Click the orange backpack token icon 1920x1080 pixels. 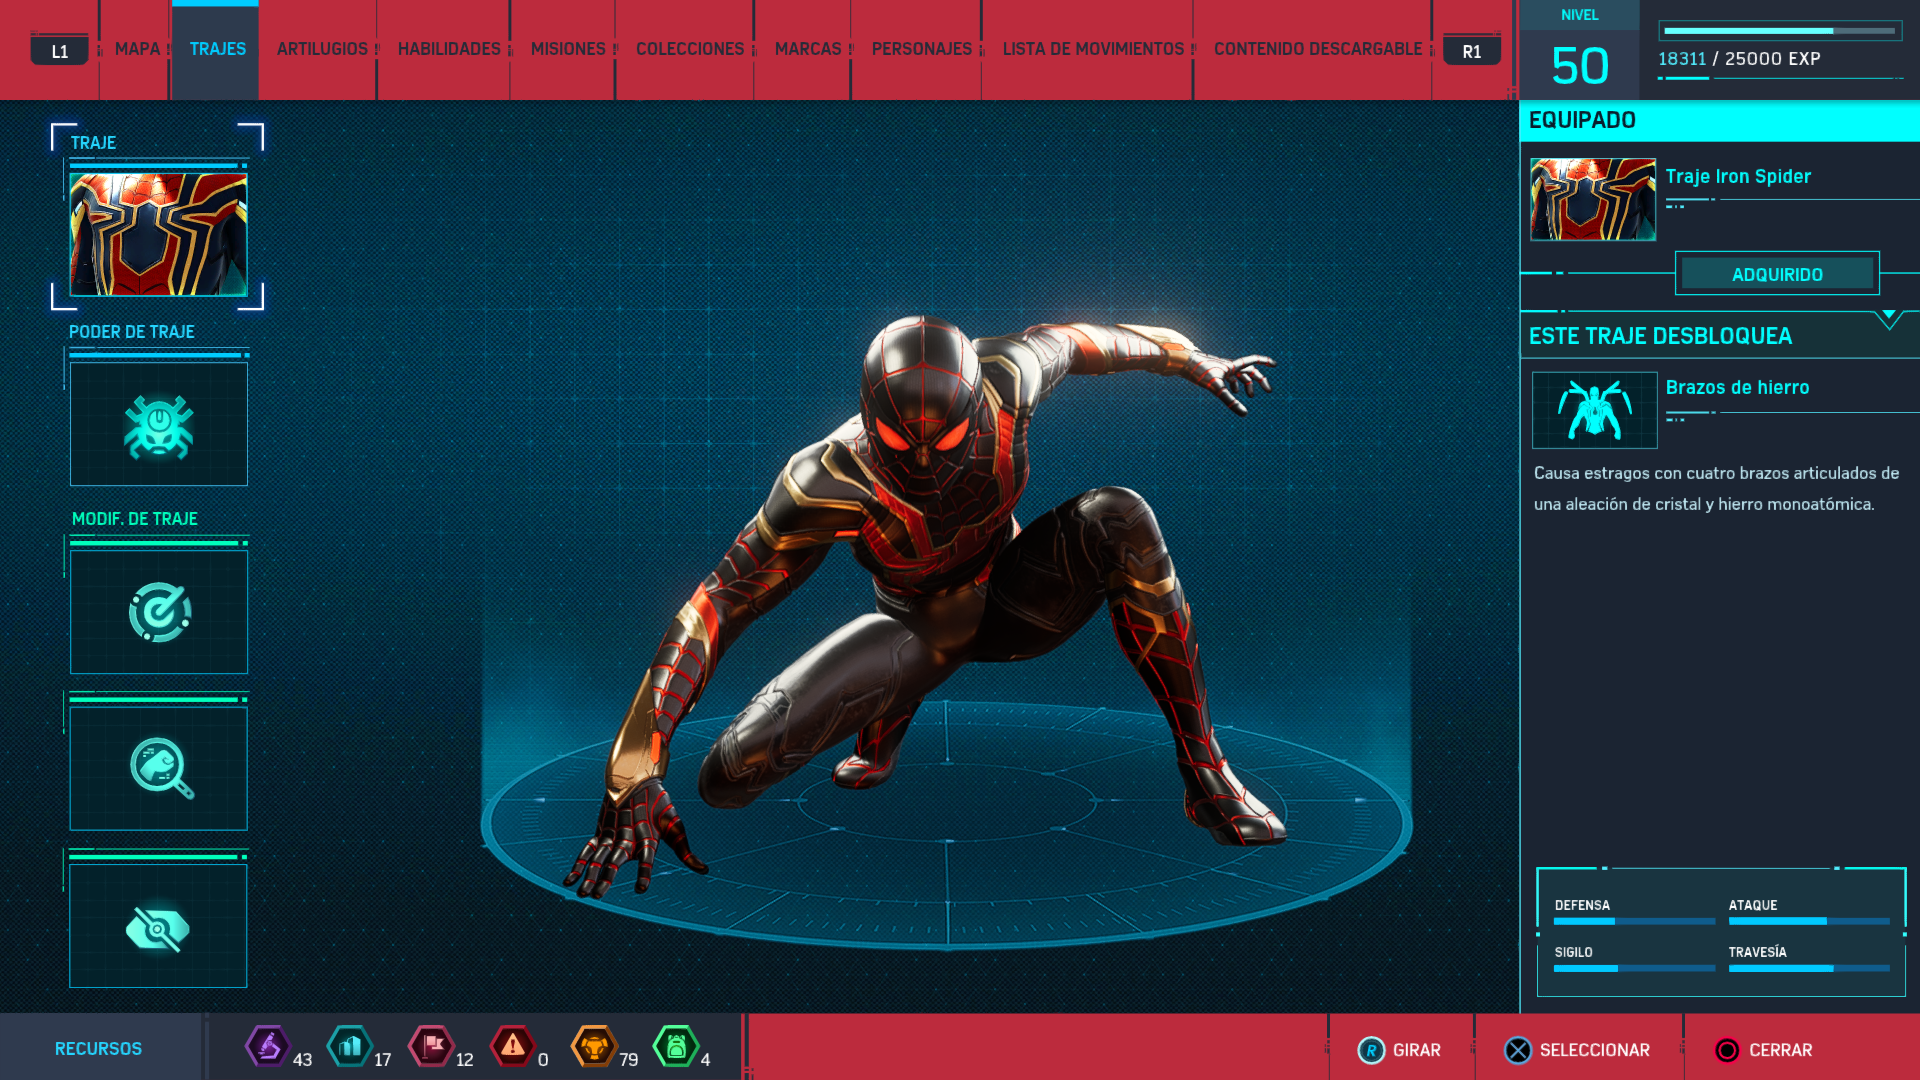click(x=594, y=1047)
